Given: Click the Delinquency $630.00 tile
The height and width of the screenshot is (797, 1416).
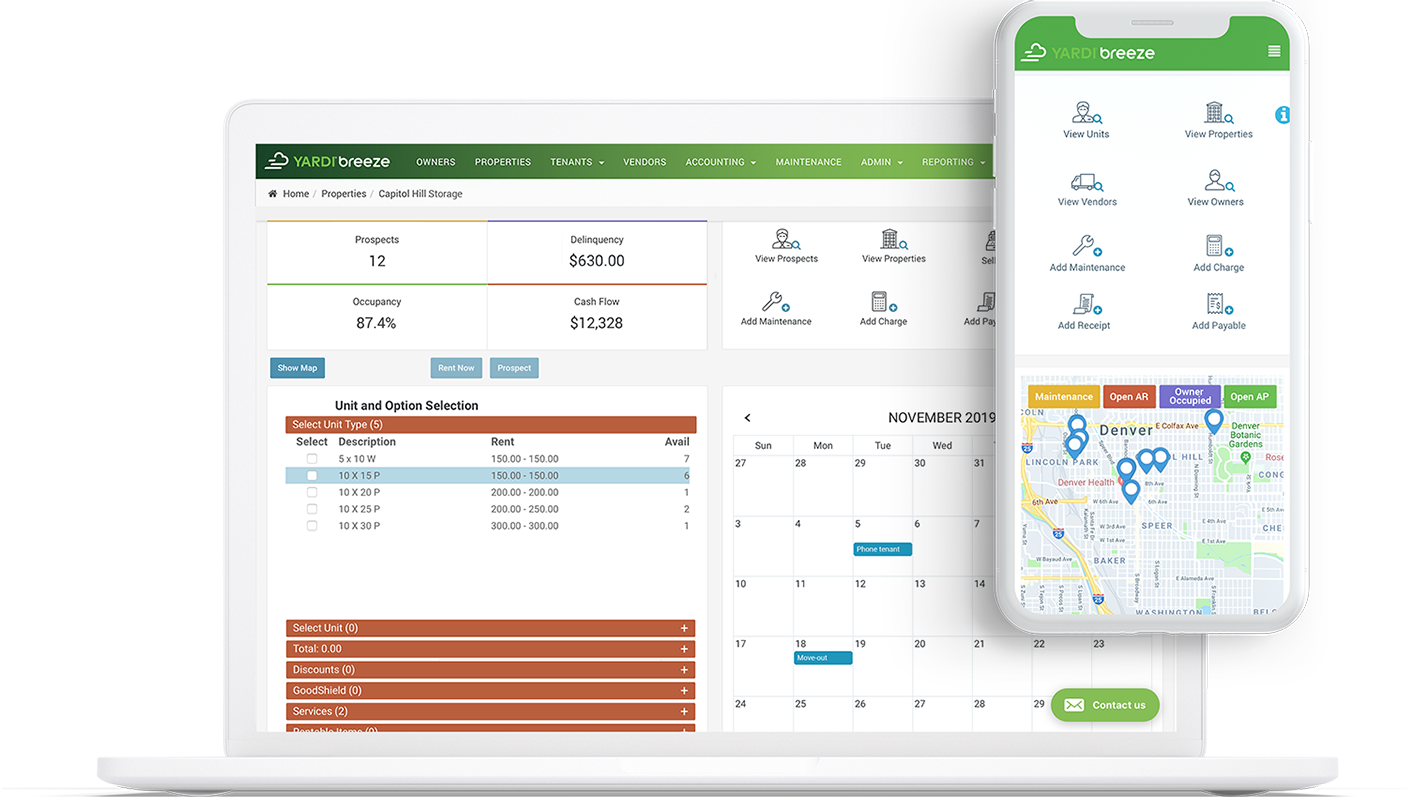Looking at the screenshot, I should click(x=597, y=252).
